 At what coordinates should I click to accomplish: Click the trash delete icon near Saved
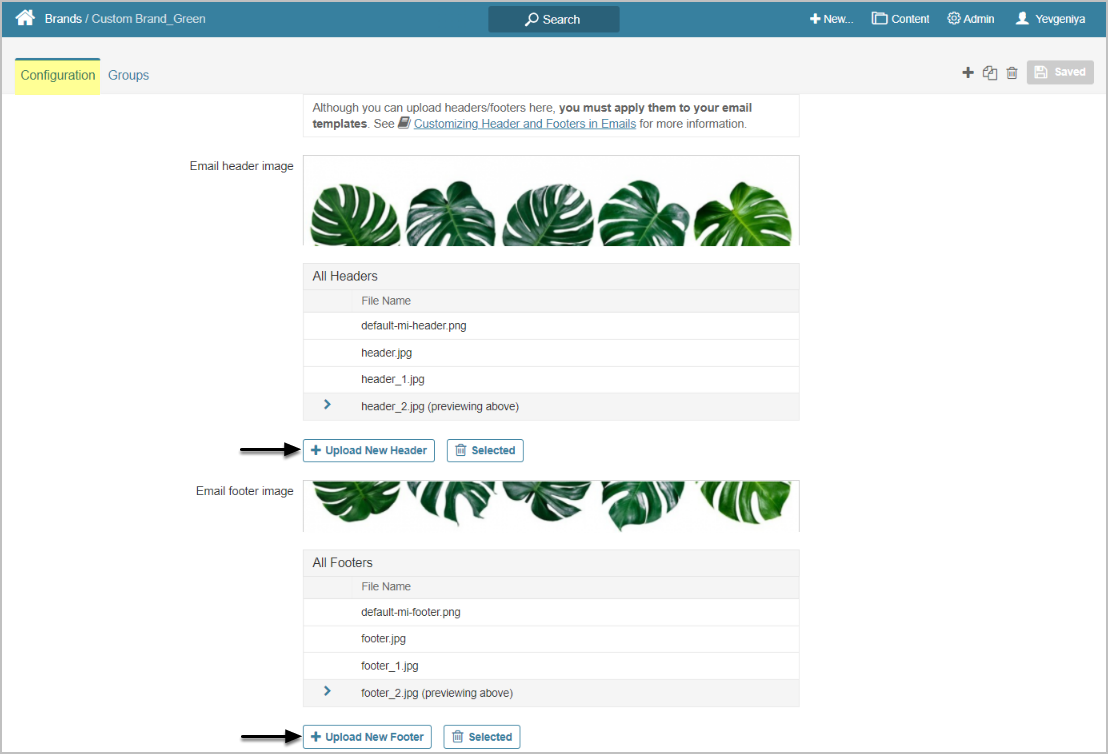(1012, 72)
